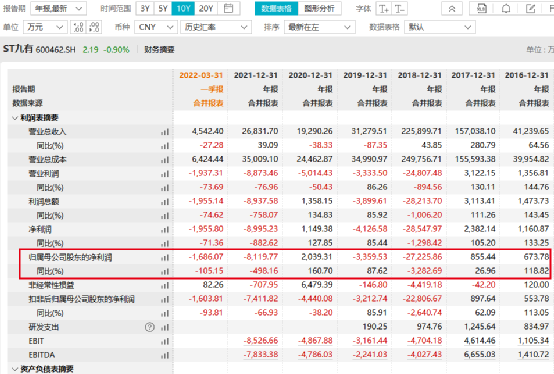The height and width of the screenshot is (374, 554).
Task: Decrease font size with T- icon
Action: (x=400, y=9)
